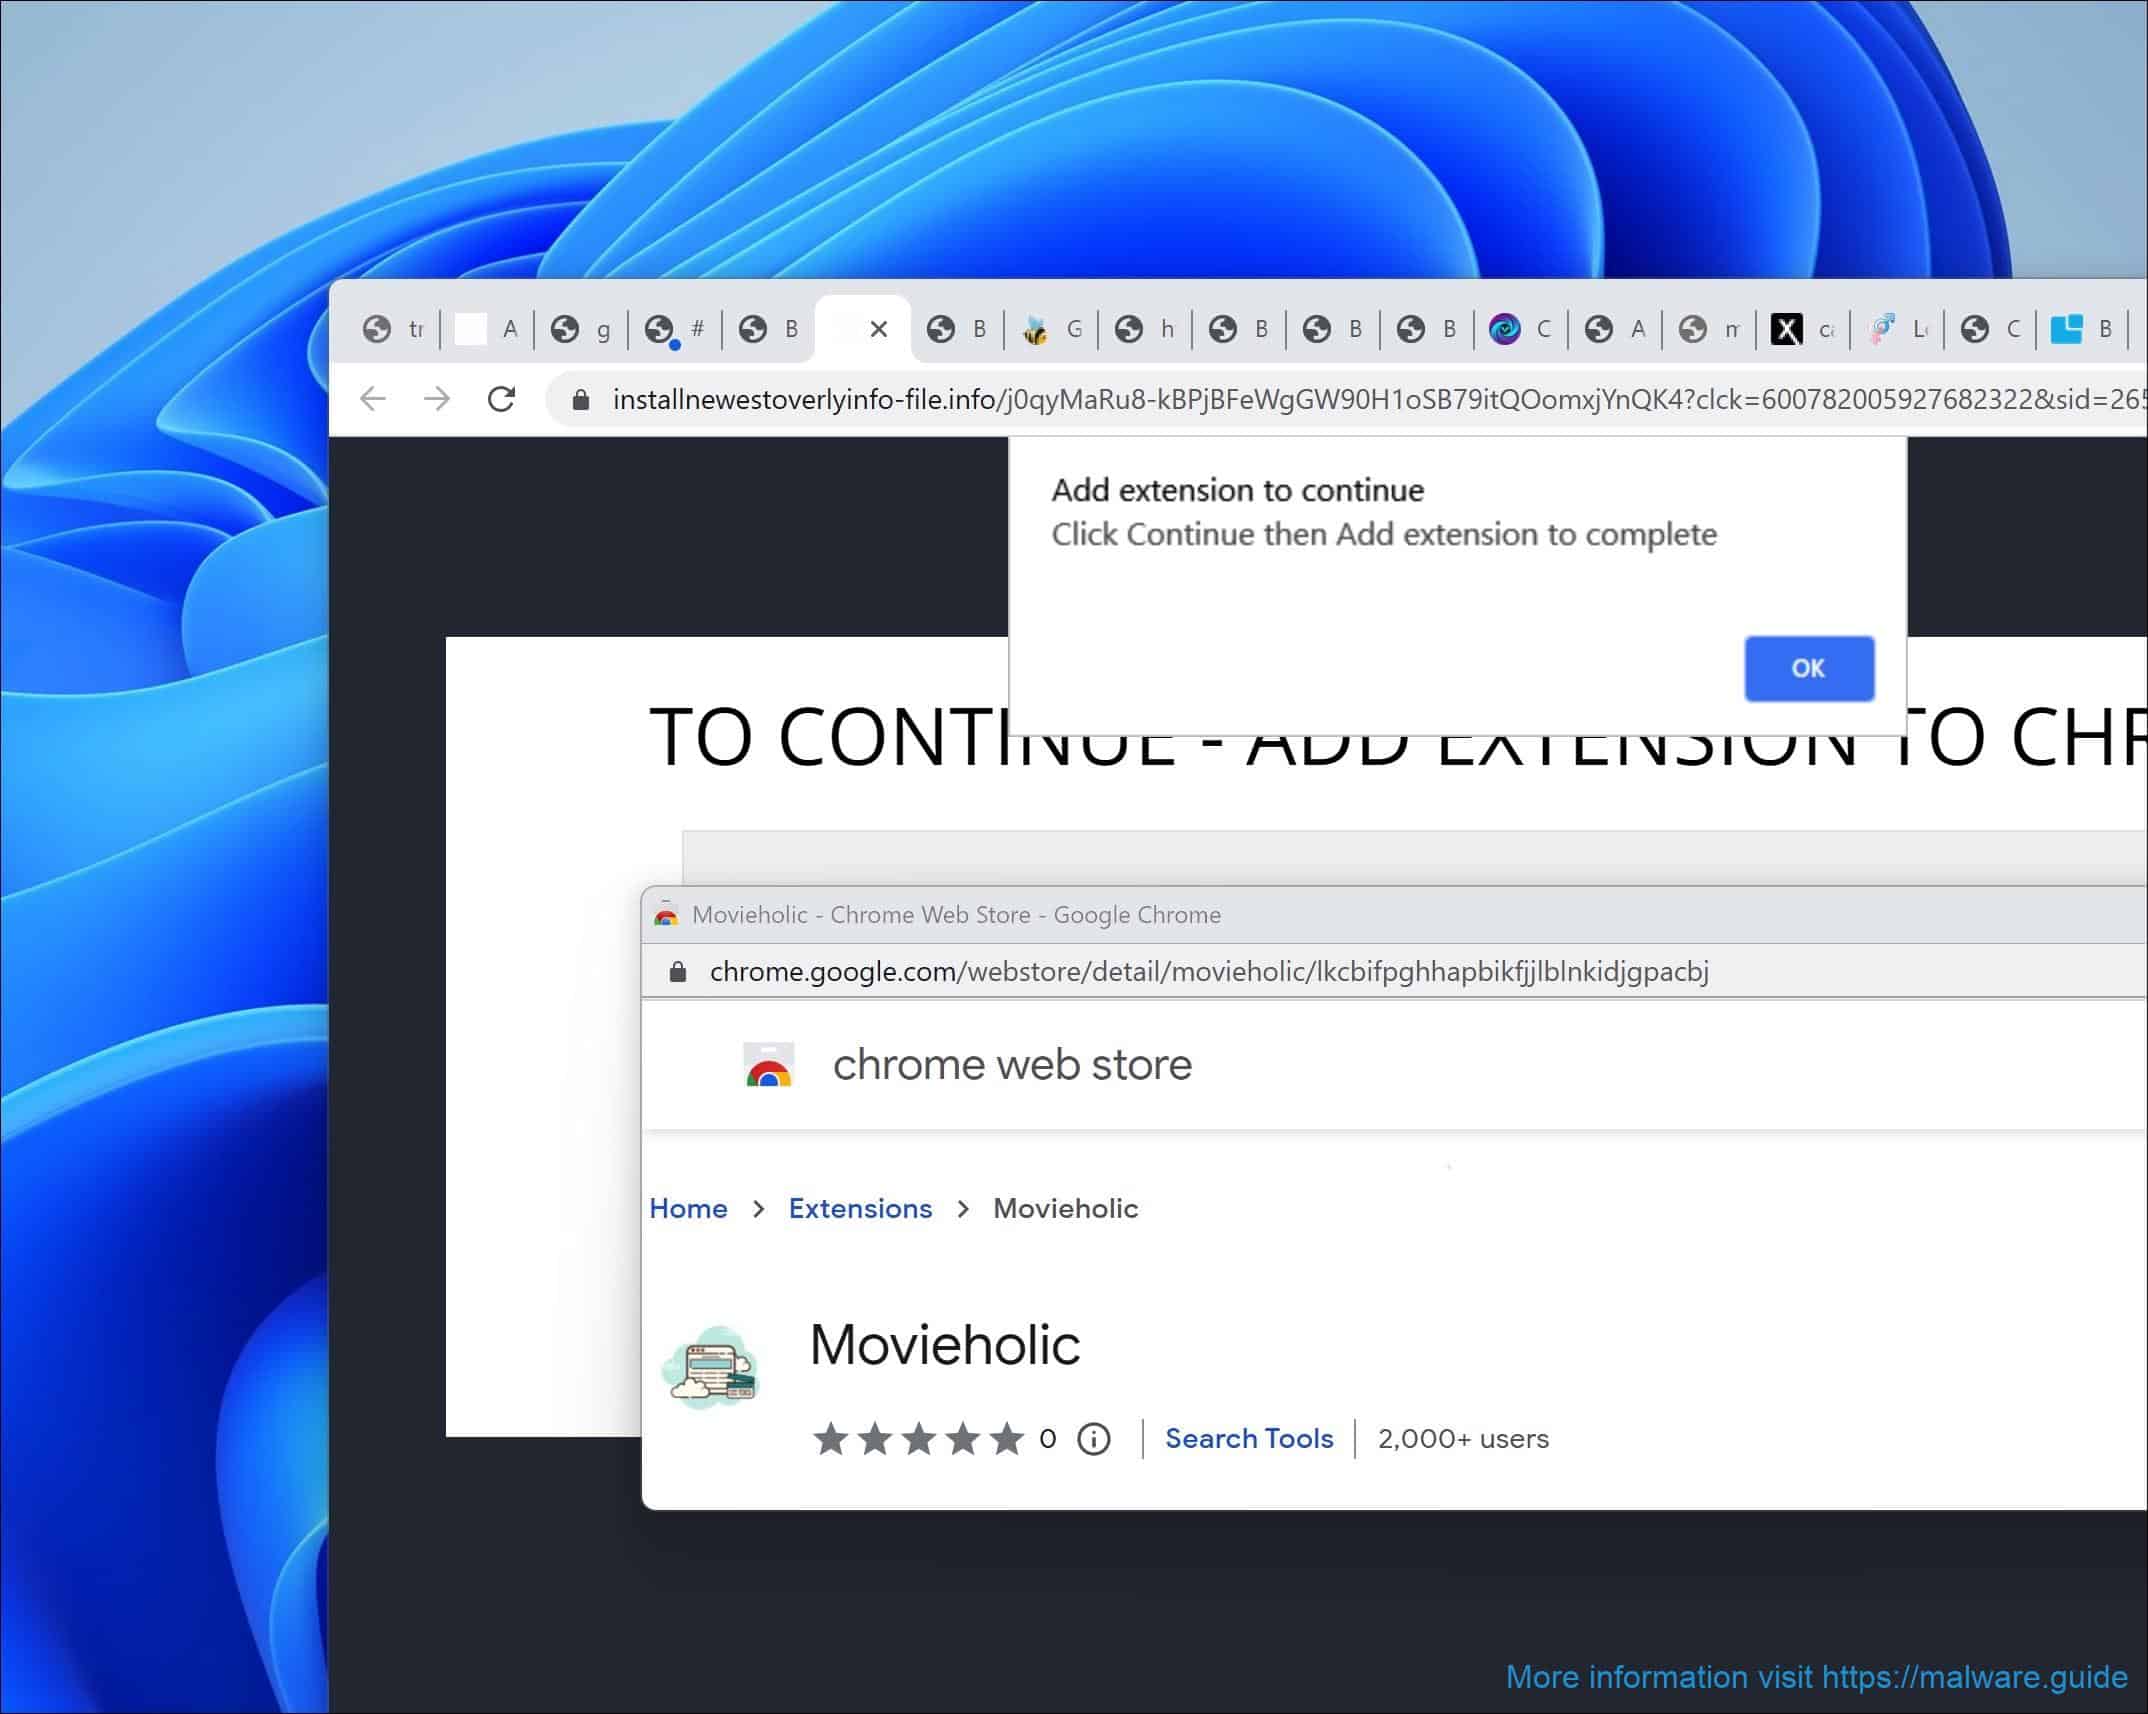Screen dimensions: 2148x1714
Task: Click the 'Add extension to continue' dialog title
Action: pos(1238,490)
